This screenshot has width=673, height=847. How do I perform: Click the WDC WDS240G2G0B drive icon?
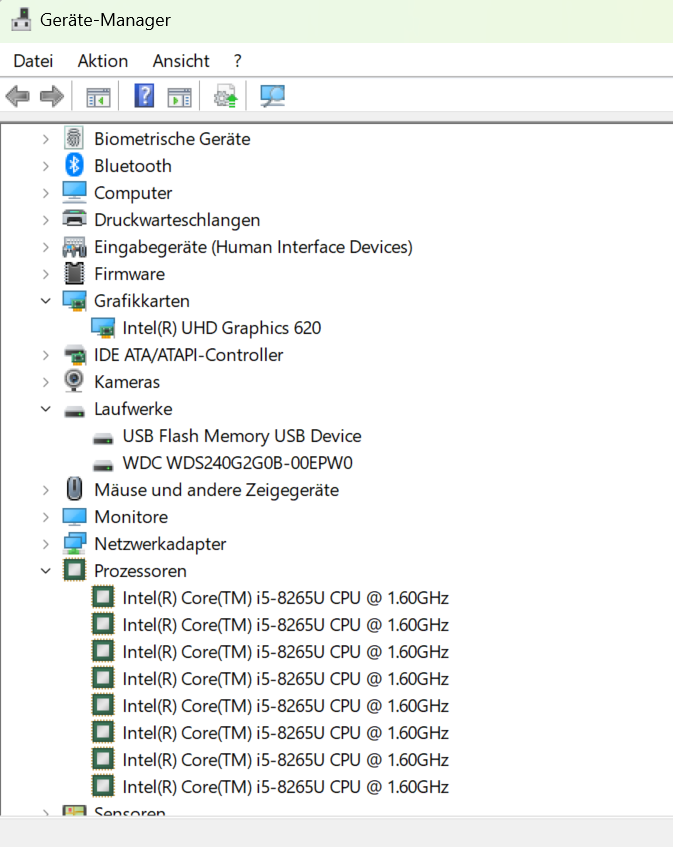click(103, 465)
